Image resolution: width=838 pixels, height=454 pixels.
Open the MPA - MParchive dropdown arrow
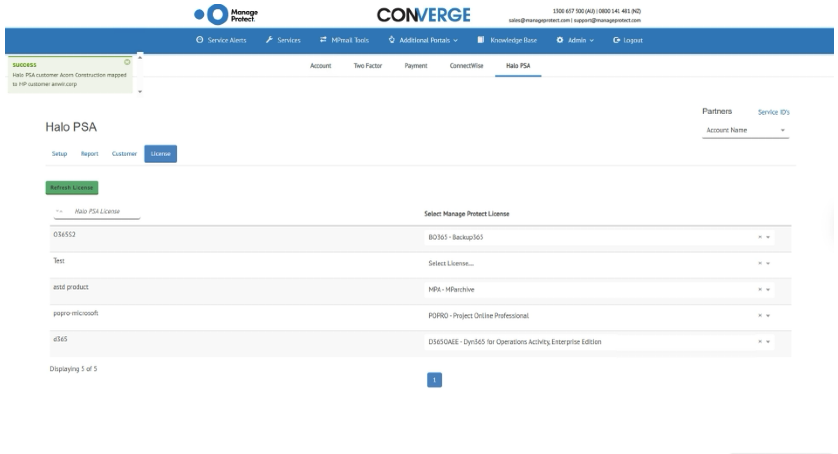(x=768, y=289)
